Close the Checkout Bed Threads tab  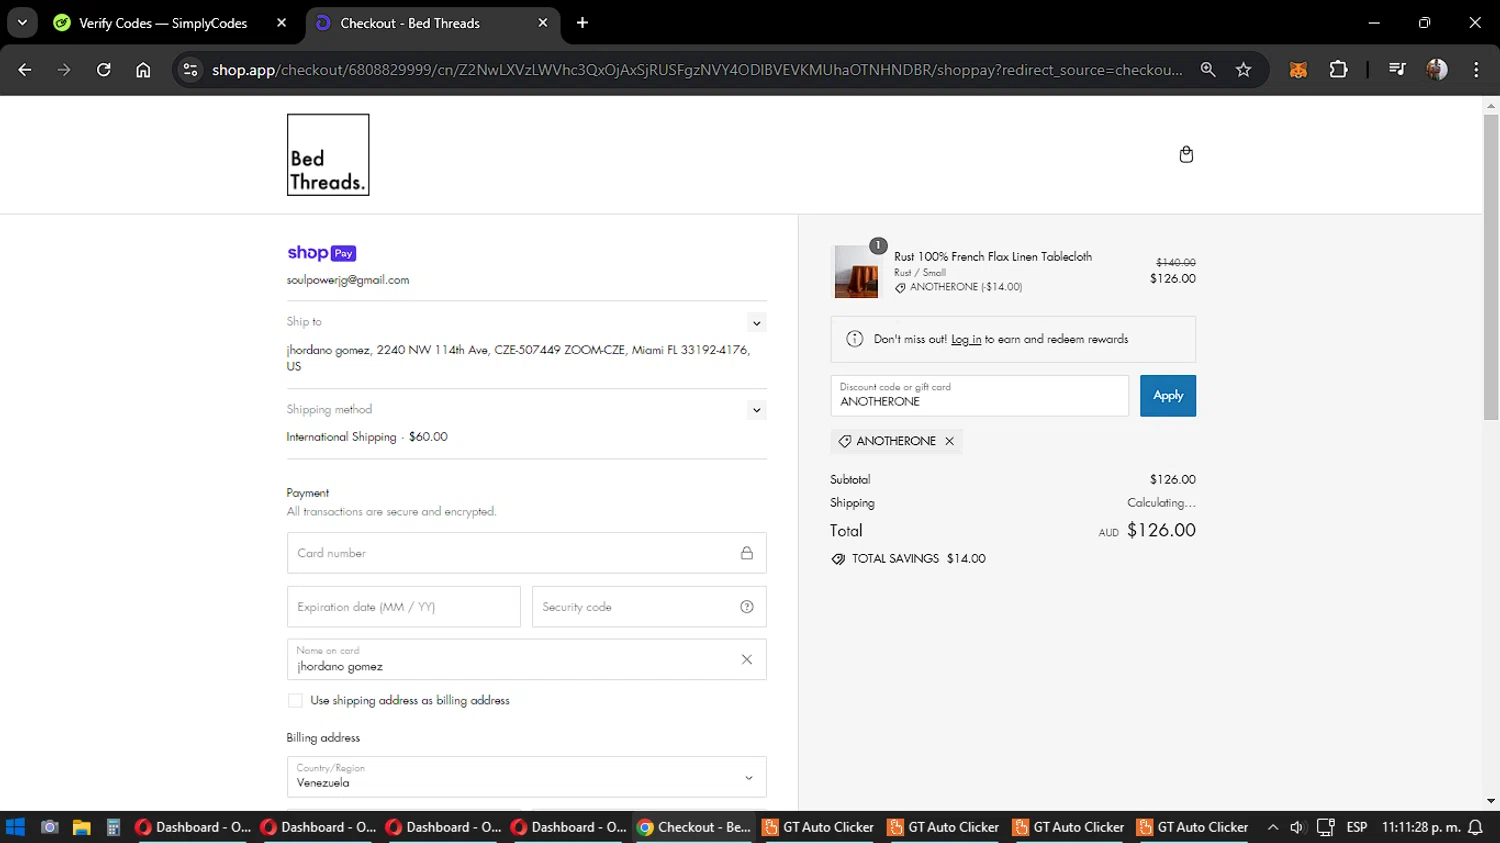pyautogui.click(x=543, y=23)
